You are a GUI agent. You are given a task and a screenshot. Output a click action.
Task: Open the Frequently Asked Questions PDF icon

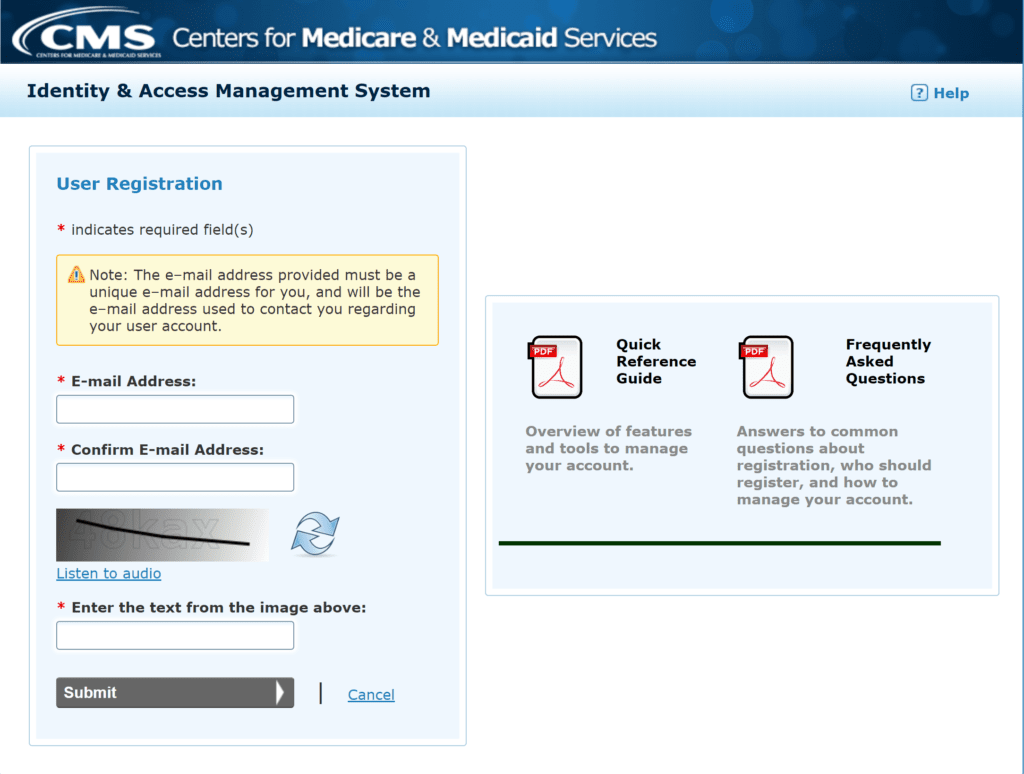[766, 367]
